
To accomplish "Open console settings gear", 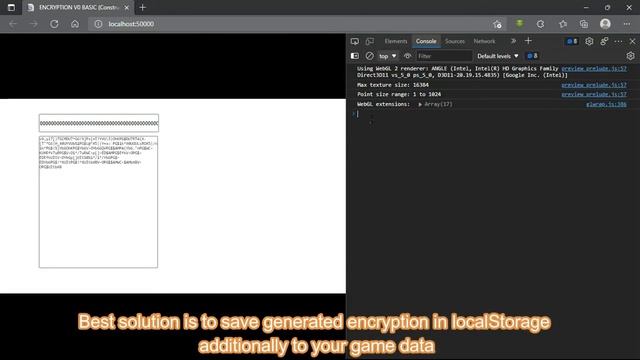I will click(631, 56).
